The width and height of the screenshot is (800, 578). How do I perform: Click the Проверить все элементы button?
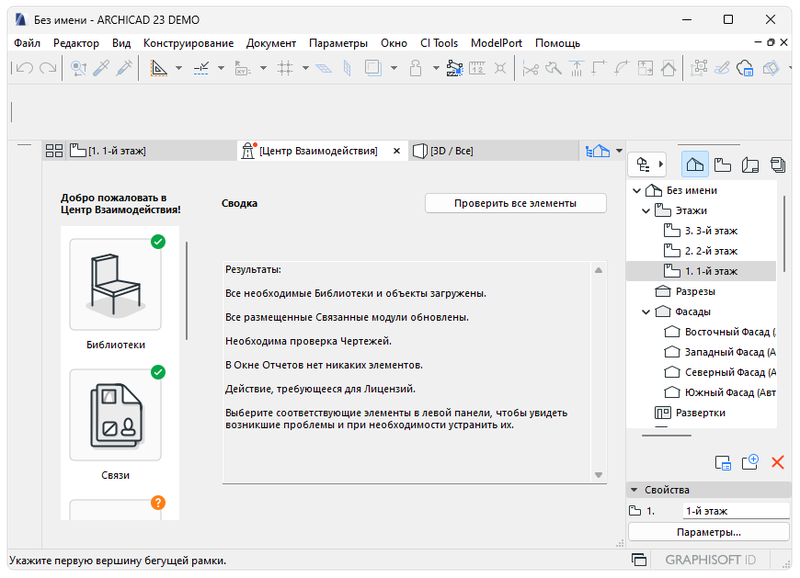click(x=515, y=203)
